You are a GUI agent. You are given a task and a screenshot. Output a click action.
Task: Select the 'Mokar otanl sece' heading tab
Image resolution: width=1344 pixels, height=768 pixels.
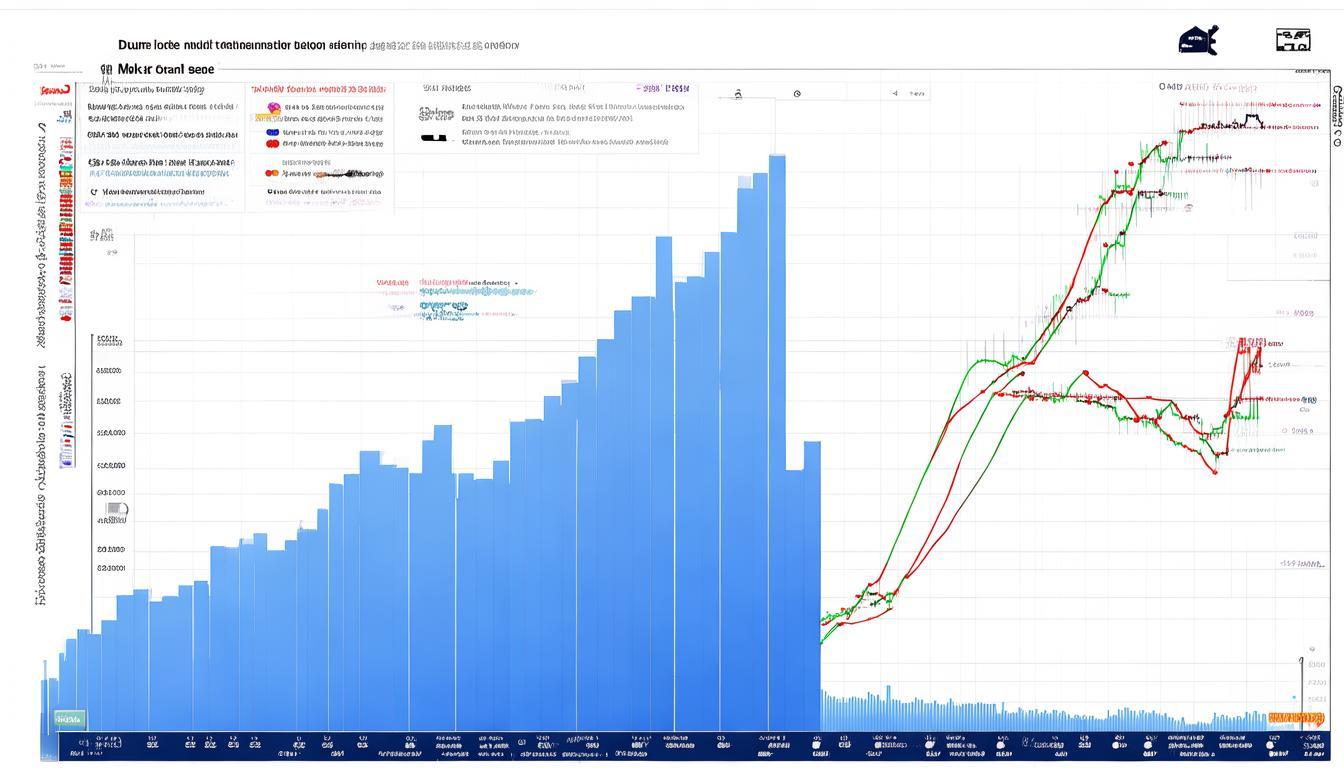pos(165,70)
